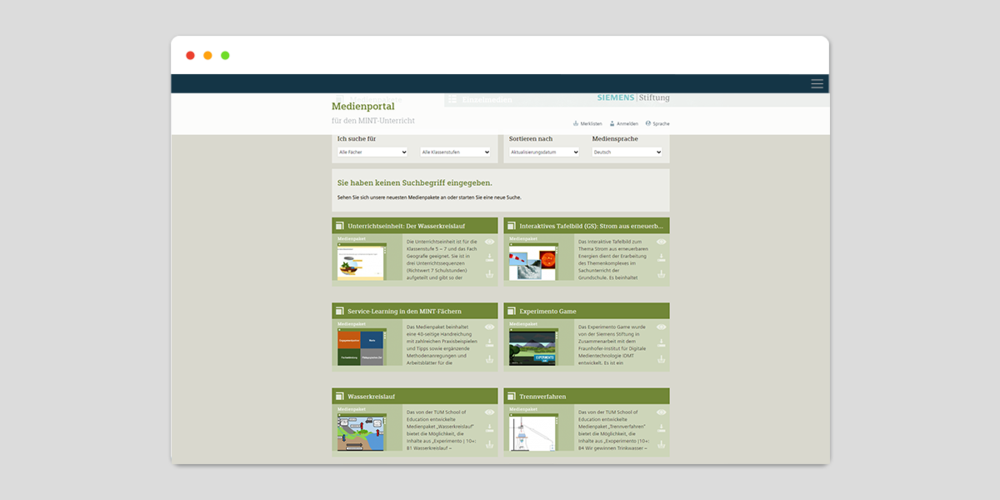This screenshot has height=500, width=1000.
Task: Click the Siemens Stiftung logo
Action: tap(633, 98)
